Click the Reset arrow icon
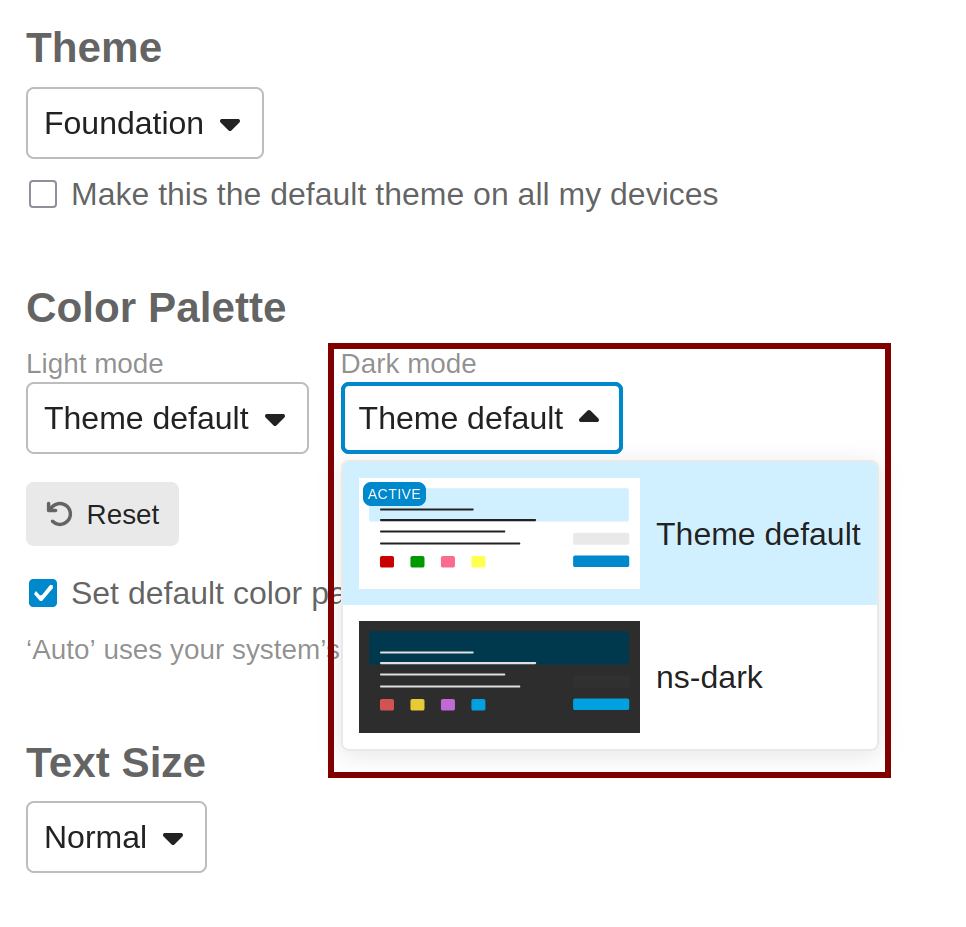 pyautogui.click(x=60, y=514)
